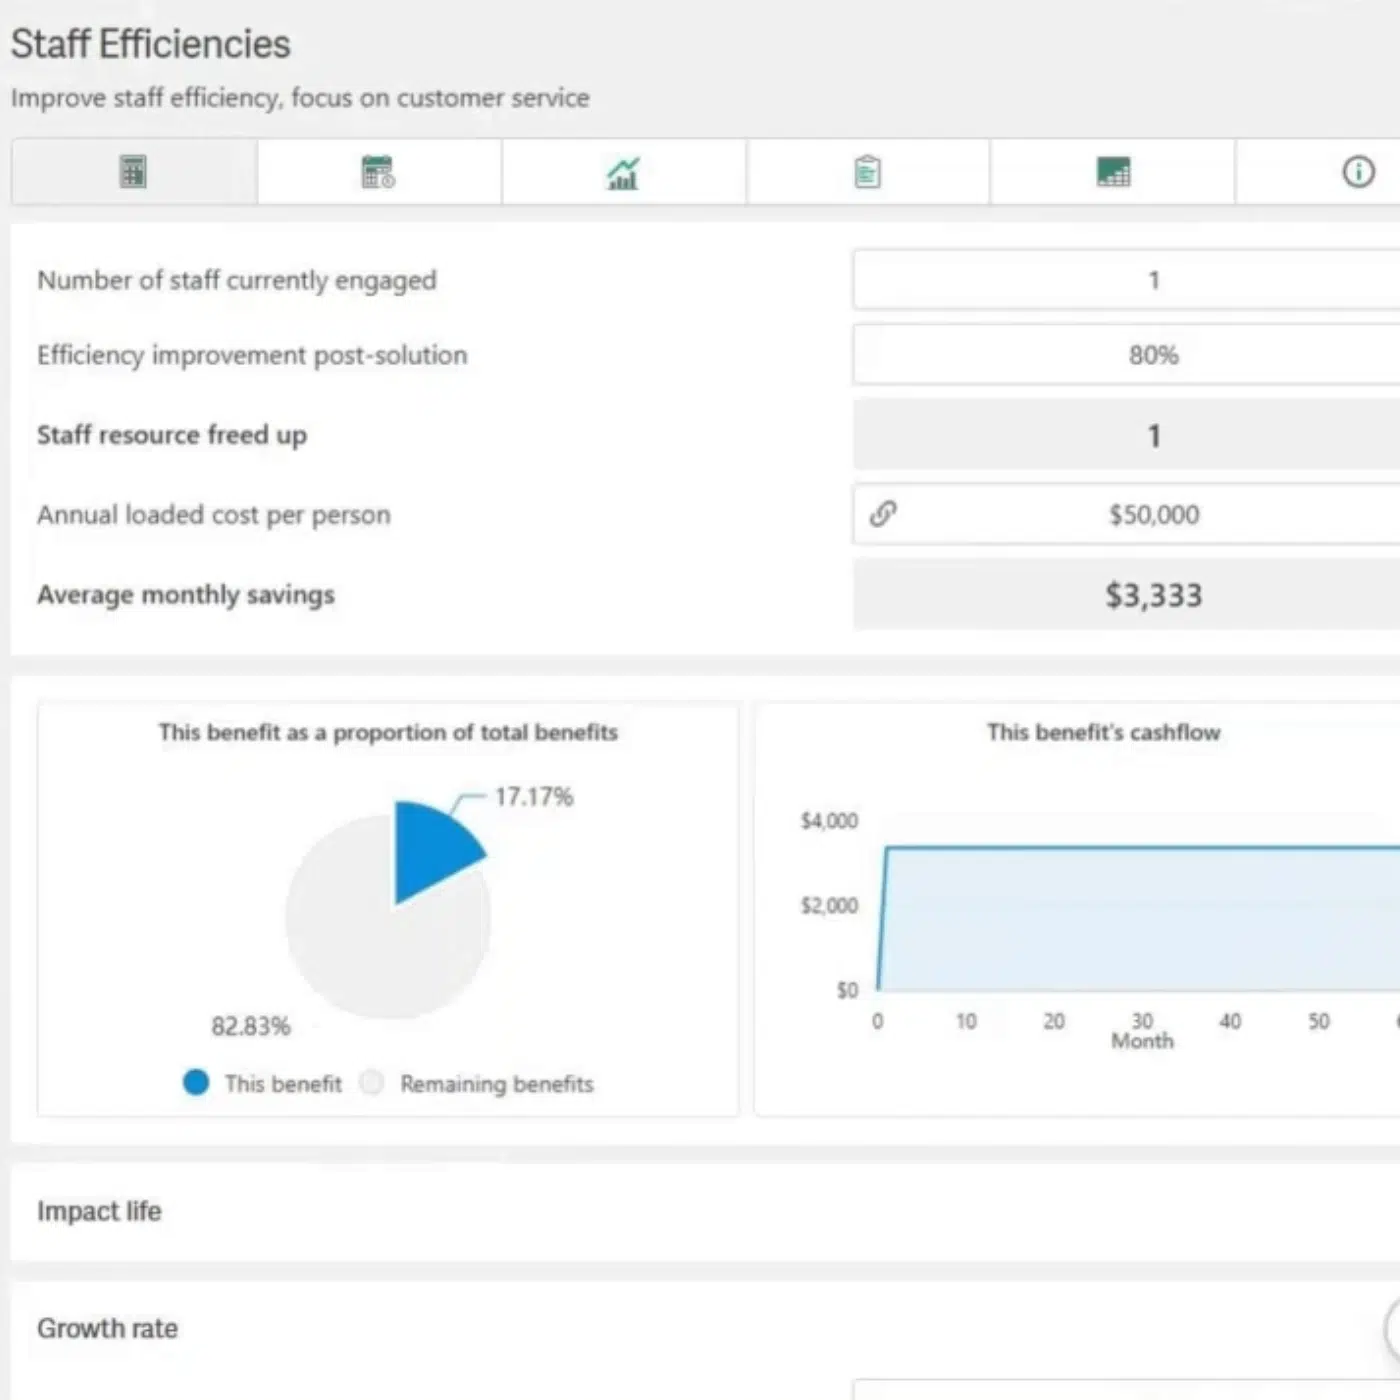
Task: Click the information icon tab
Action: coord(1357,172)
